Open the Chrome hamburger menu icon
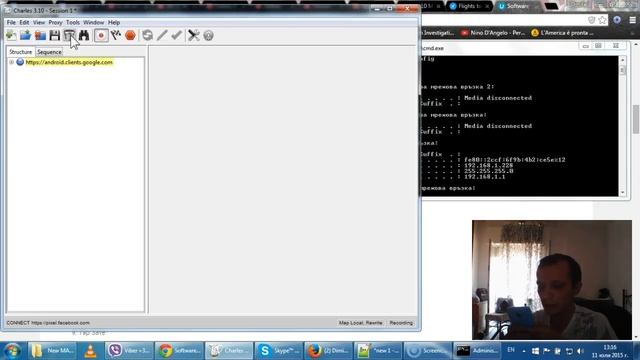Screen dimensions: 640x360 click(632, 20)
